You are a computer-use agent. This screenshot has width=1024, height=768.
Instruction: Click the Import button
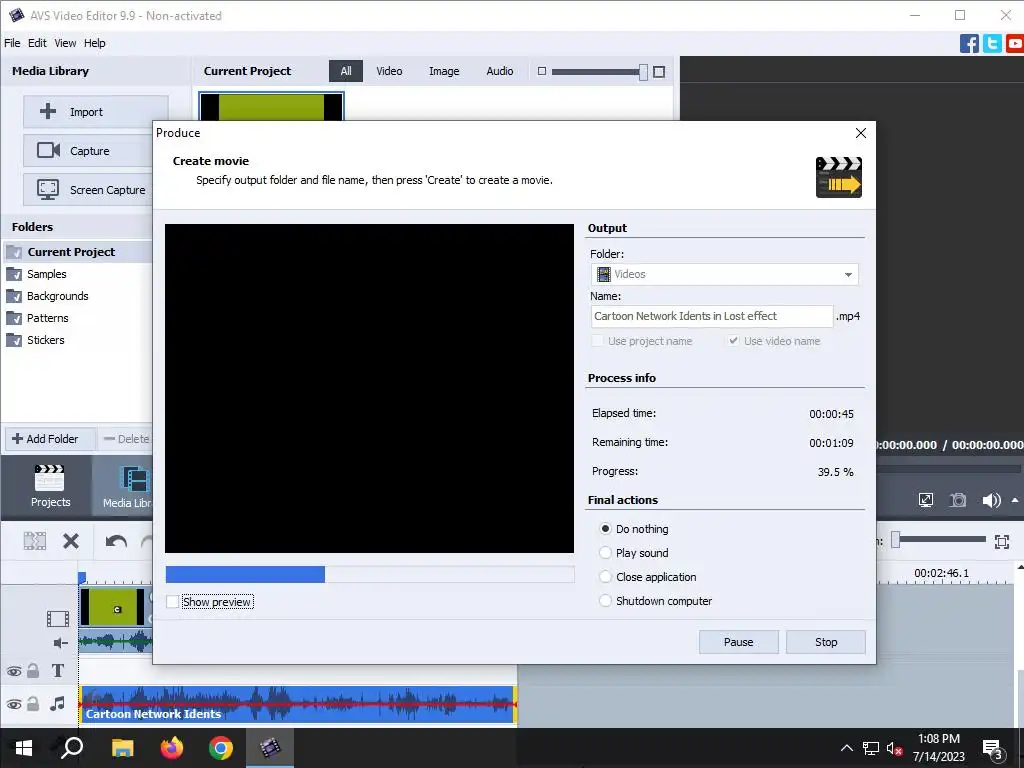point(96,112)
